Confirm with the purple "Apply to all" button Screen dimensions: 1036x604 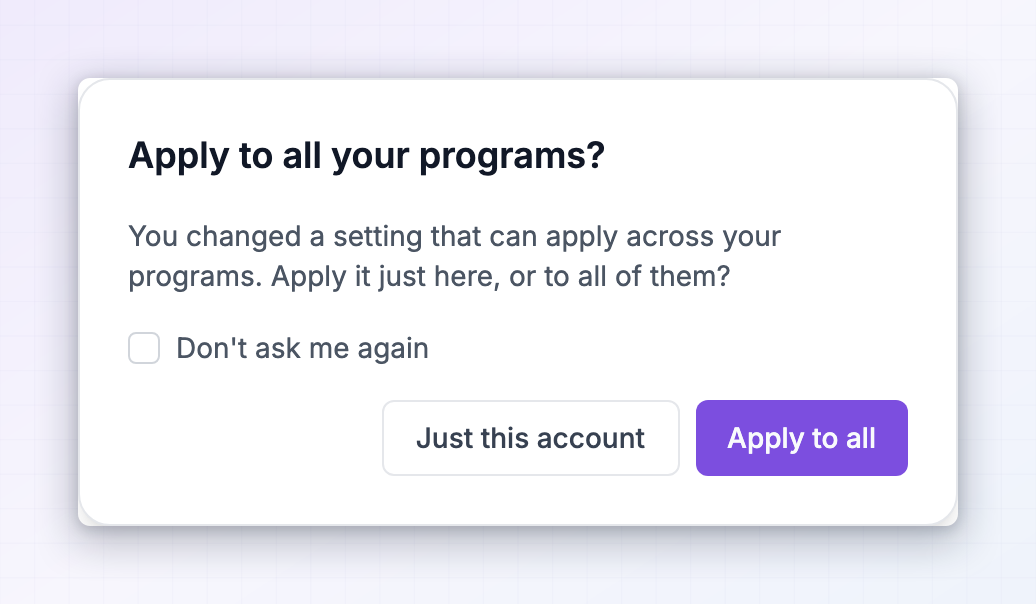[801, 437]
